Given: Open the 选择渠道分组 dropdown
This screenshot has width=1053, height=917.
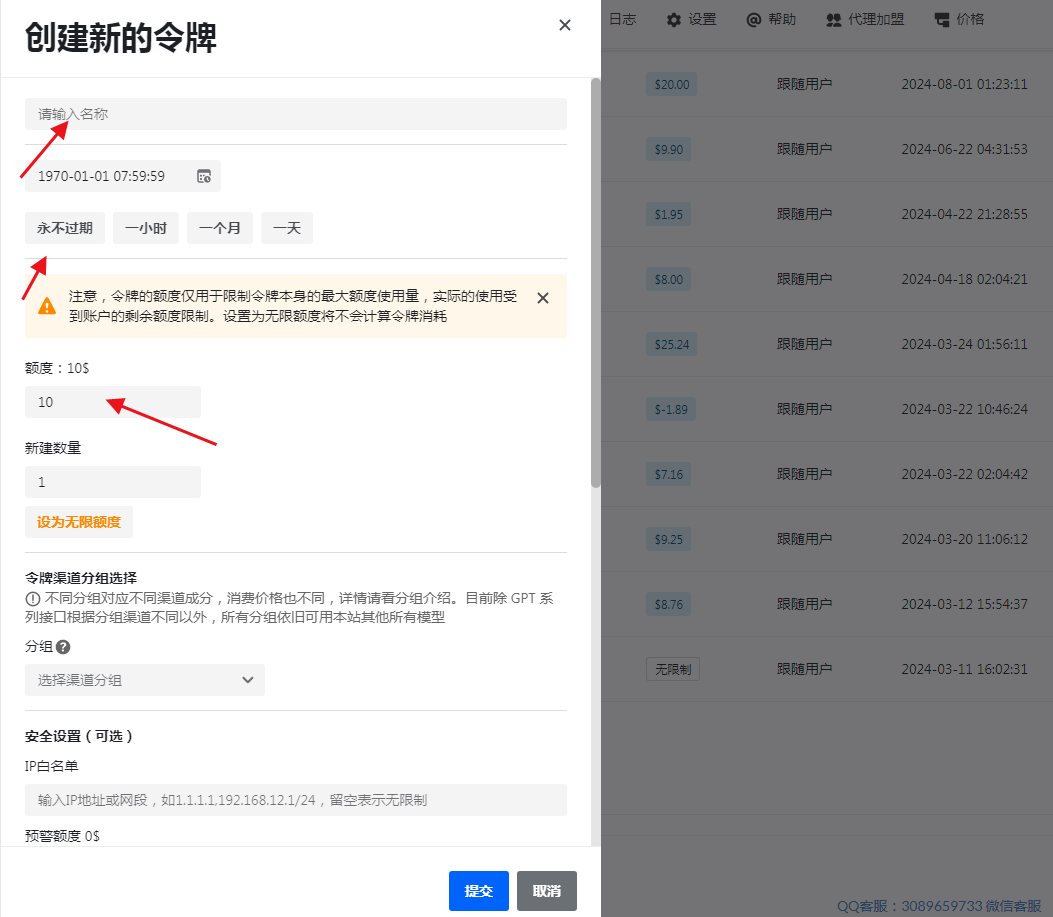Looking at the screenshot, I should [145, 680].
